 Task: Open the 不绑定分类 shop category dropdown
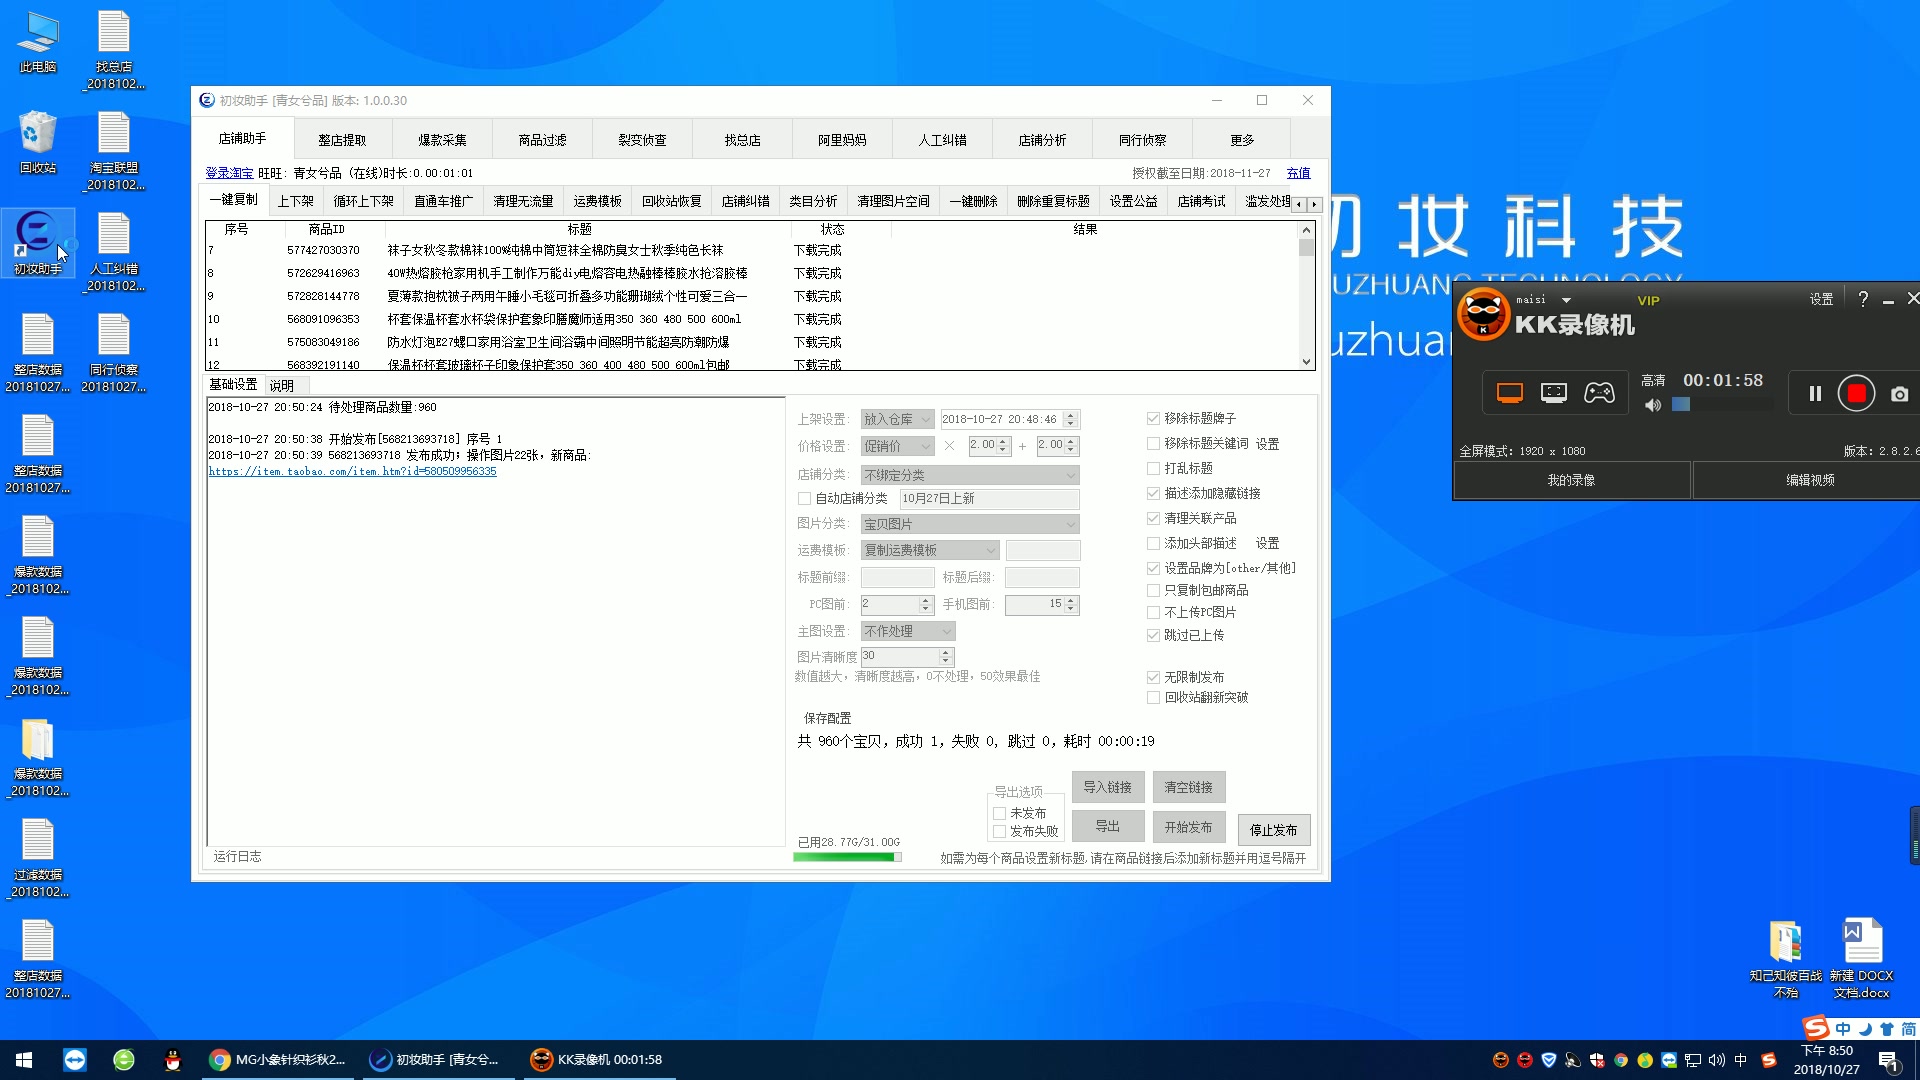tap(970, 475)
